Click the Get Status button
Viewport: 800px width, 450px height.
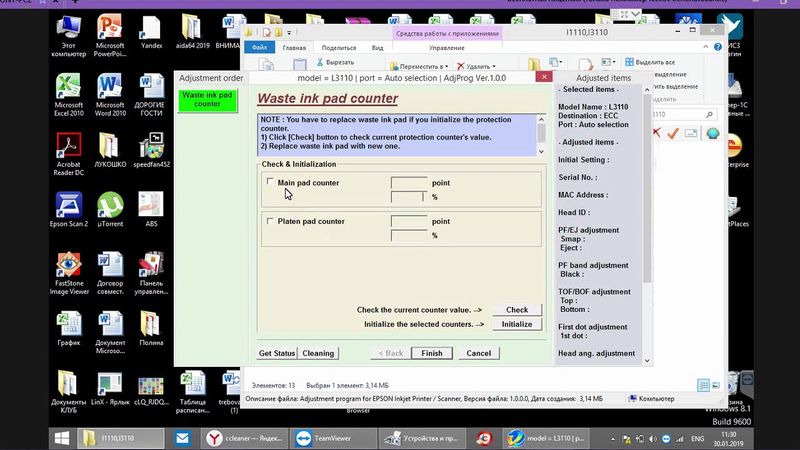277,353
